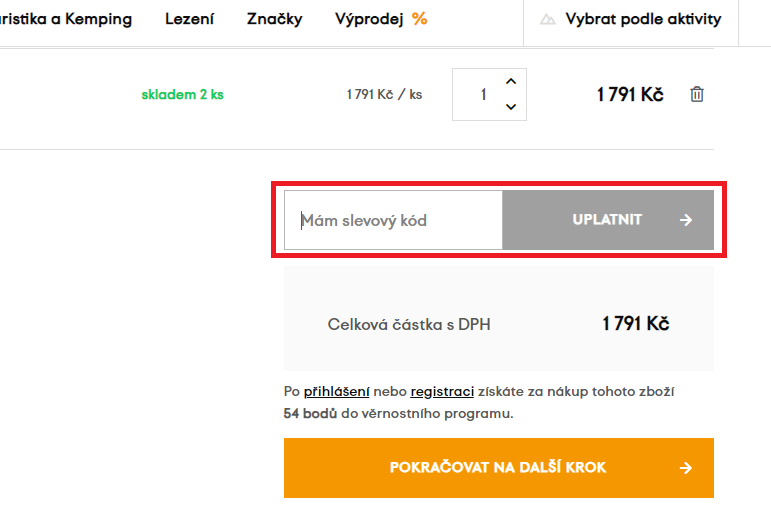The width and height of the screenshot is (771, 519).
Task: Click the Celková částka s DPH label
Action: point(409,324)
